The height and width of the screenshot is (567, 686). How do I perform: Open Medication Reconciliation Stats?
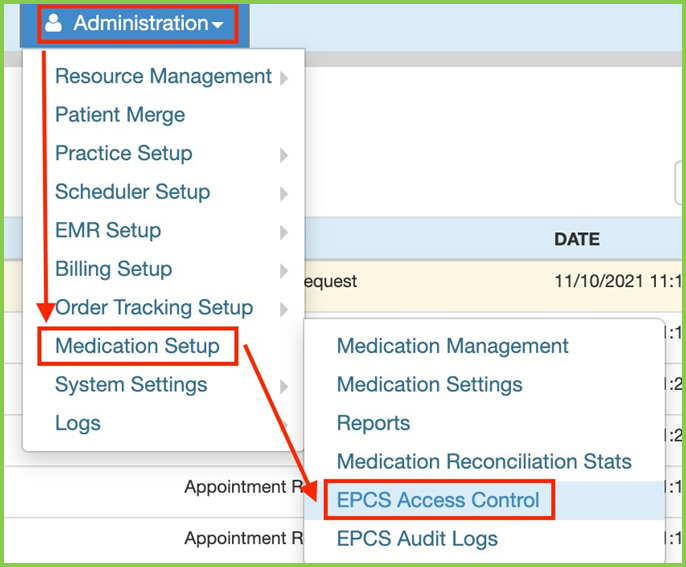[x=484, y=462]
